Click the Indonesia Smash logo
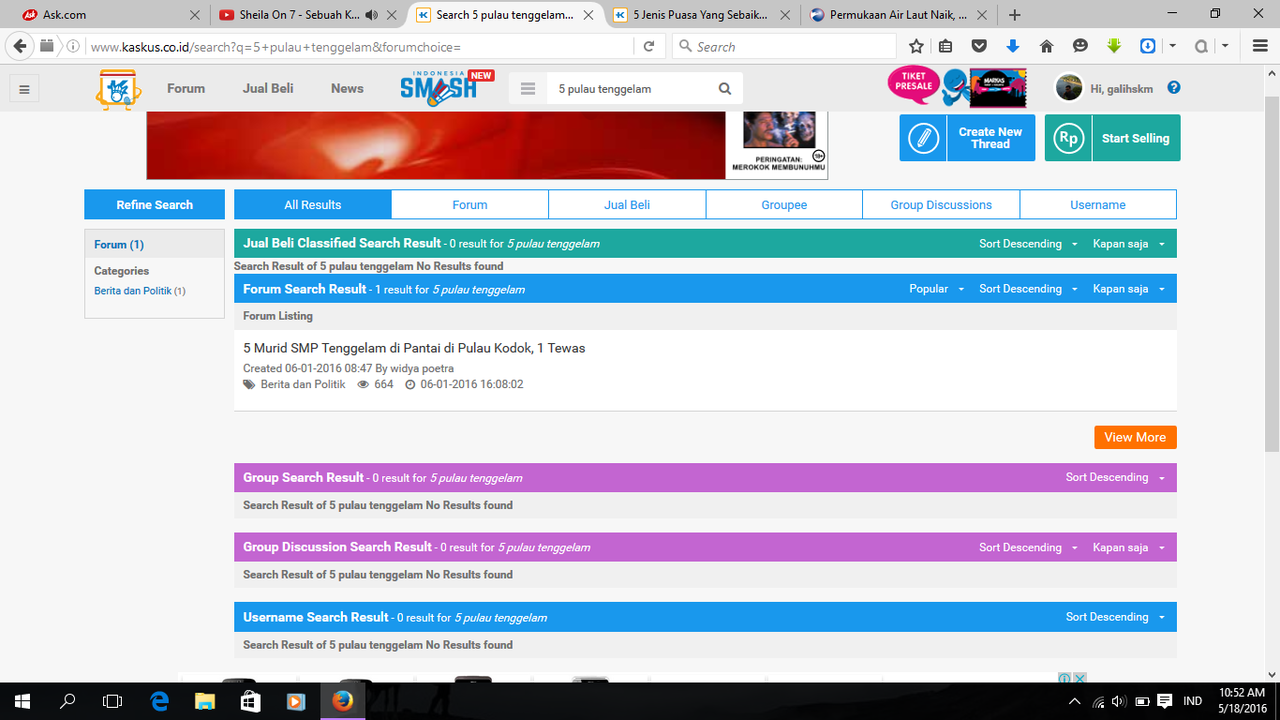This screenshot has height=720, width=1280. (447, 87)
